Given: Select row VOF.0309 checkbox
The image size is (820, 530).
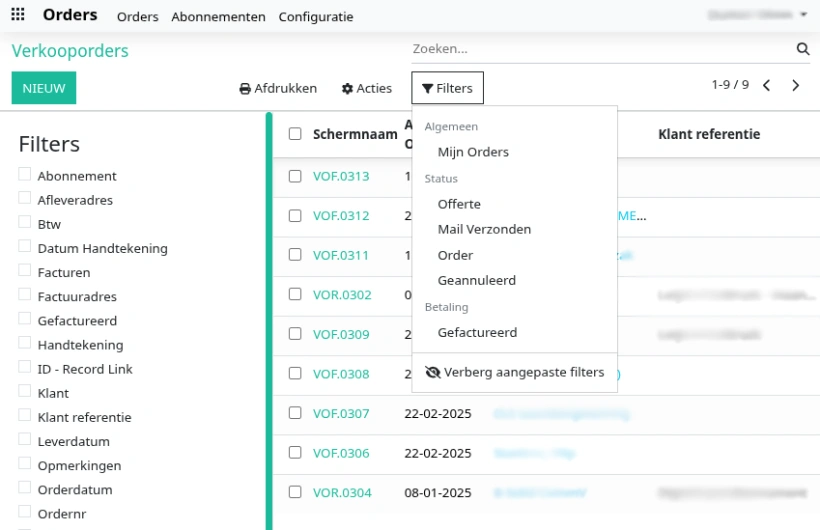Looking at the screenshot, I should point(295,334).
